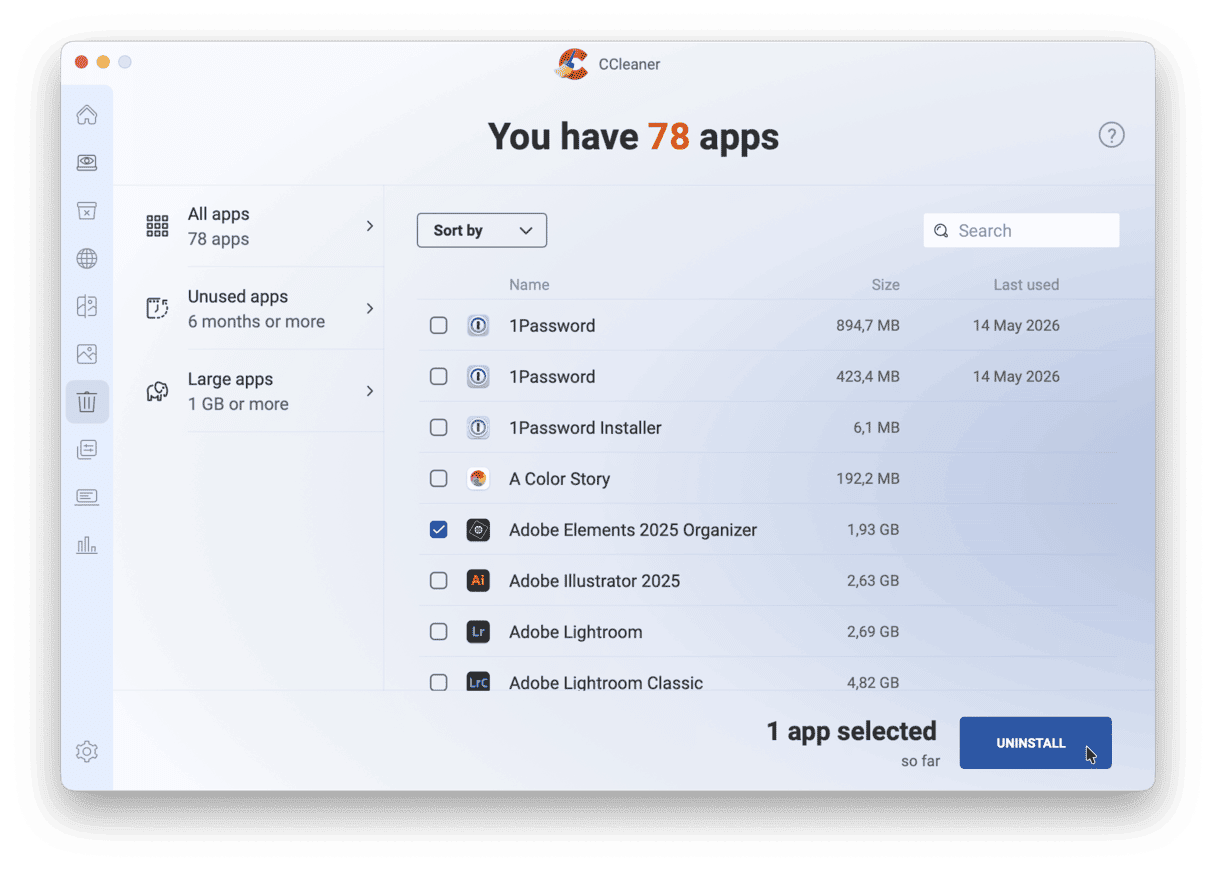Expand Unused apps with its chevron

(369, 308)
